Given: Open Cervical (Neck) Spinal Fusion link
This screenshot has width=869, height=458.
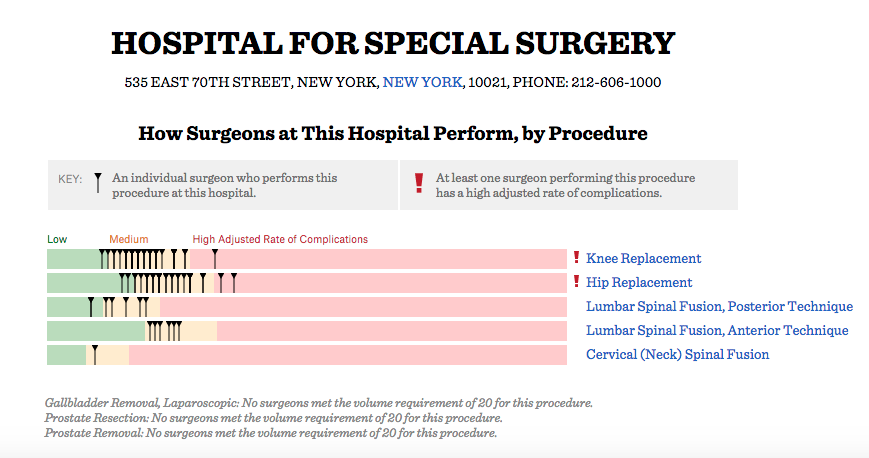Looking at the screenshot, I should click(x=677, y=354).
